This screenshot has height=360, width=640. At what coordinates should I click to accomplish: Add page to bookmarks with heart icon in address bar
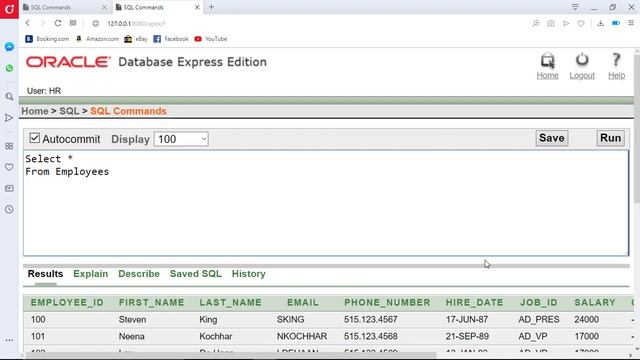pos(580,24)
